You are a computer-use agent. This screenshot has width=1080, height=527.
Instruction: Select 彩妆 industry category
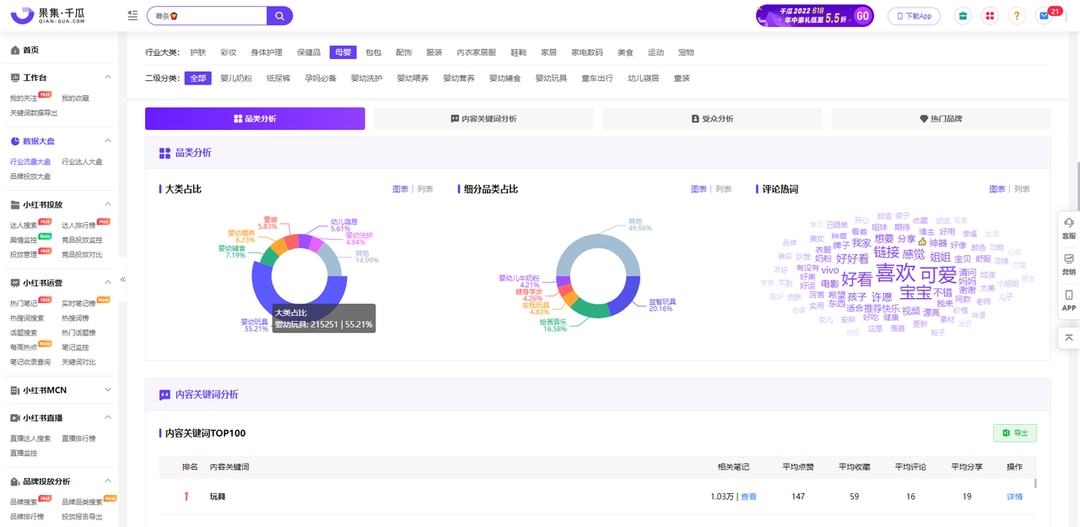(228, 52)
